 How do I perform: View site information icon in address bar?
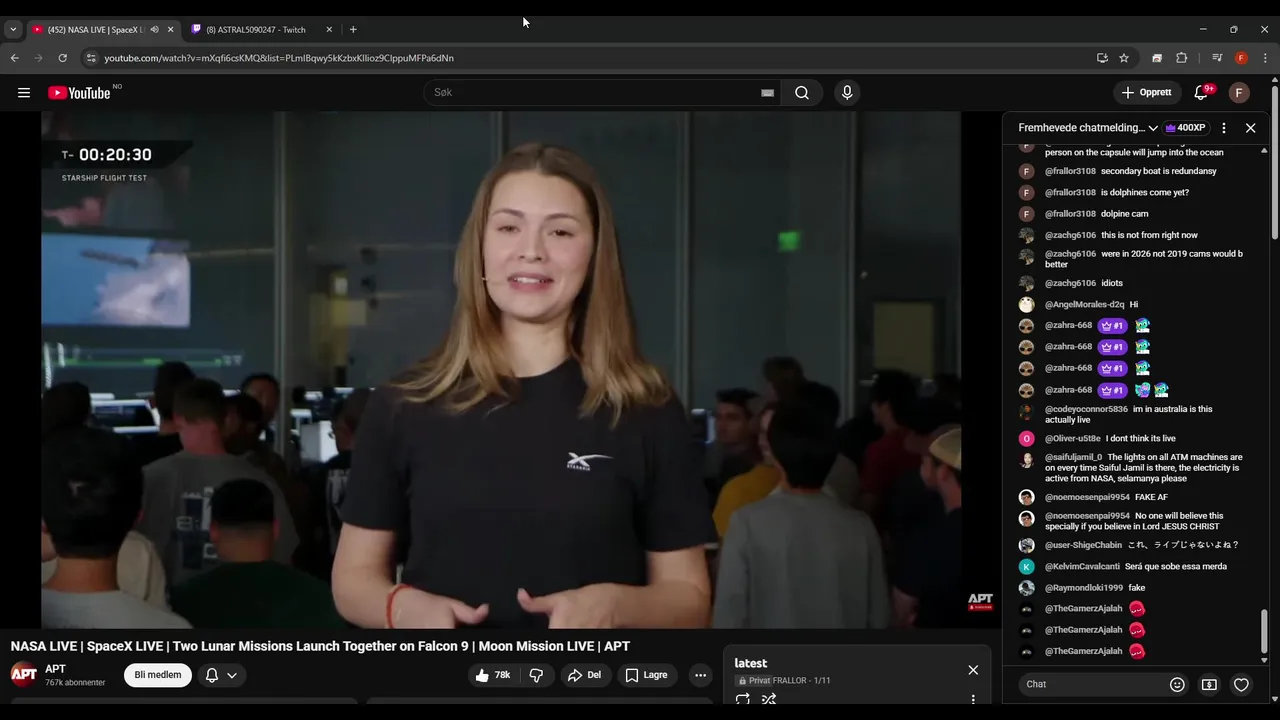[91, 58]
